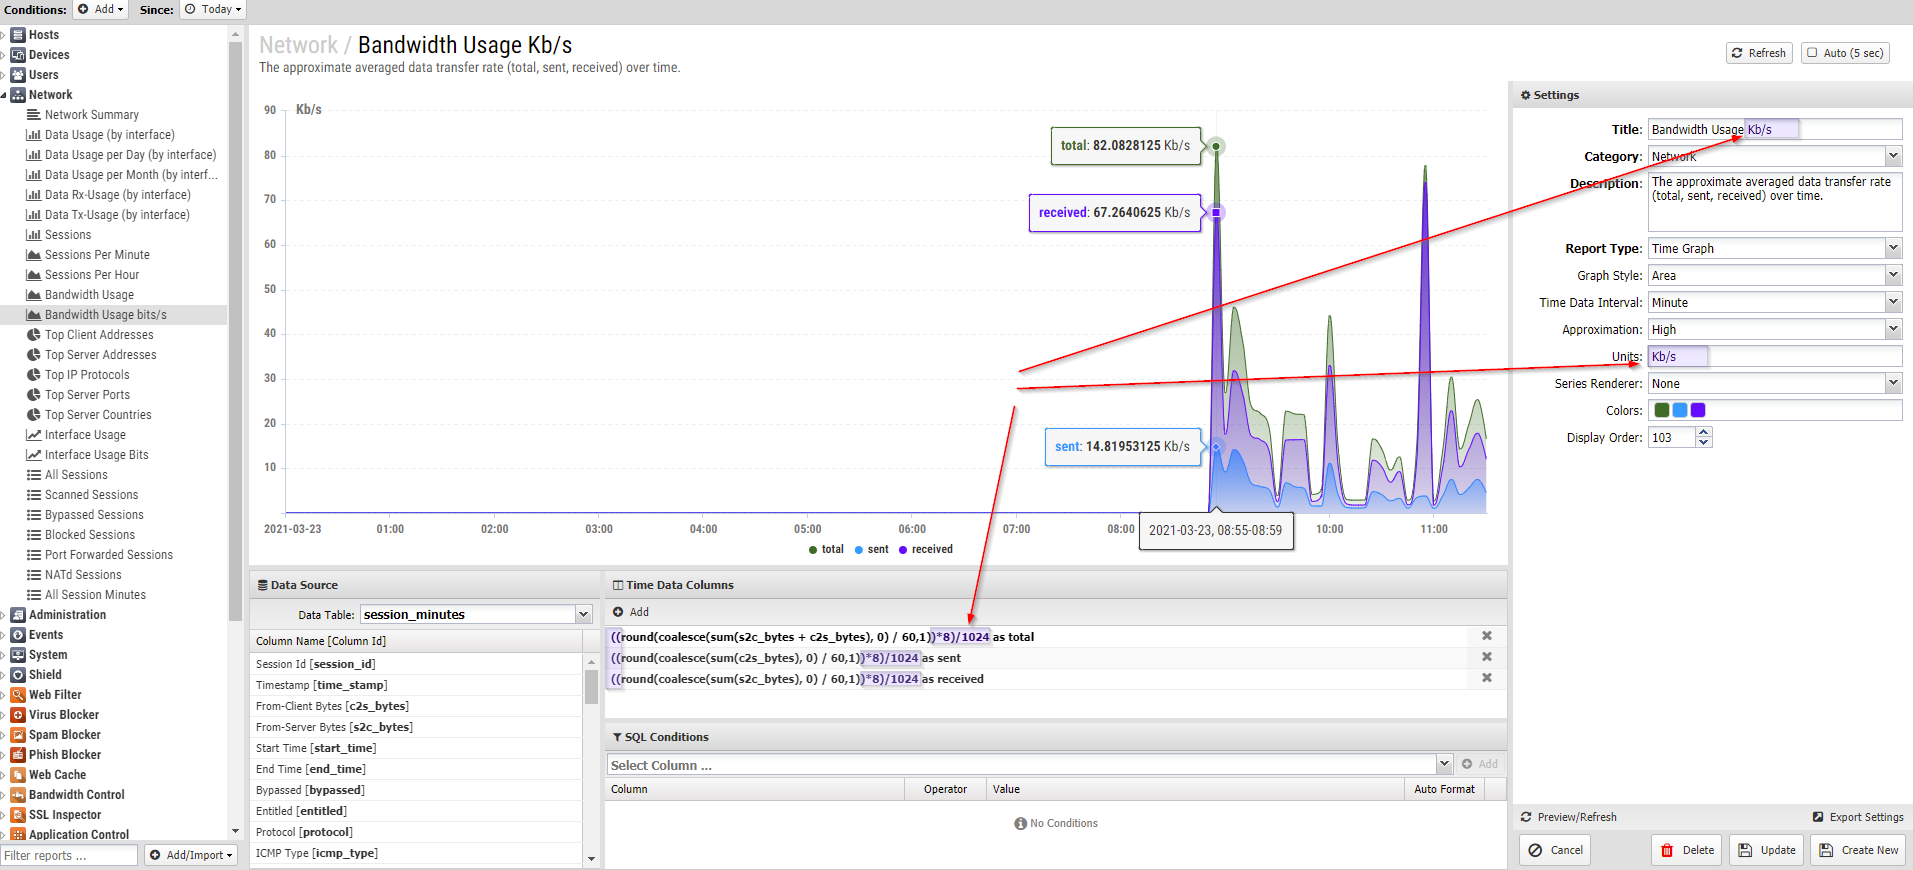
Task: Click the Description text area
Action: [1775, 202]
